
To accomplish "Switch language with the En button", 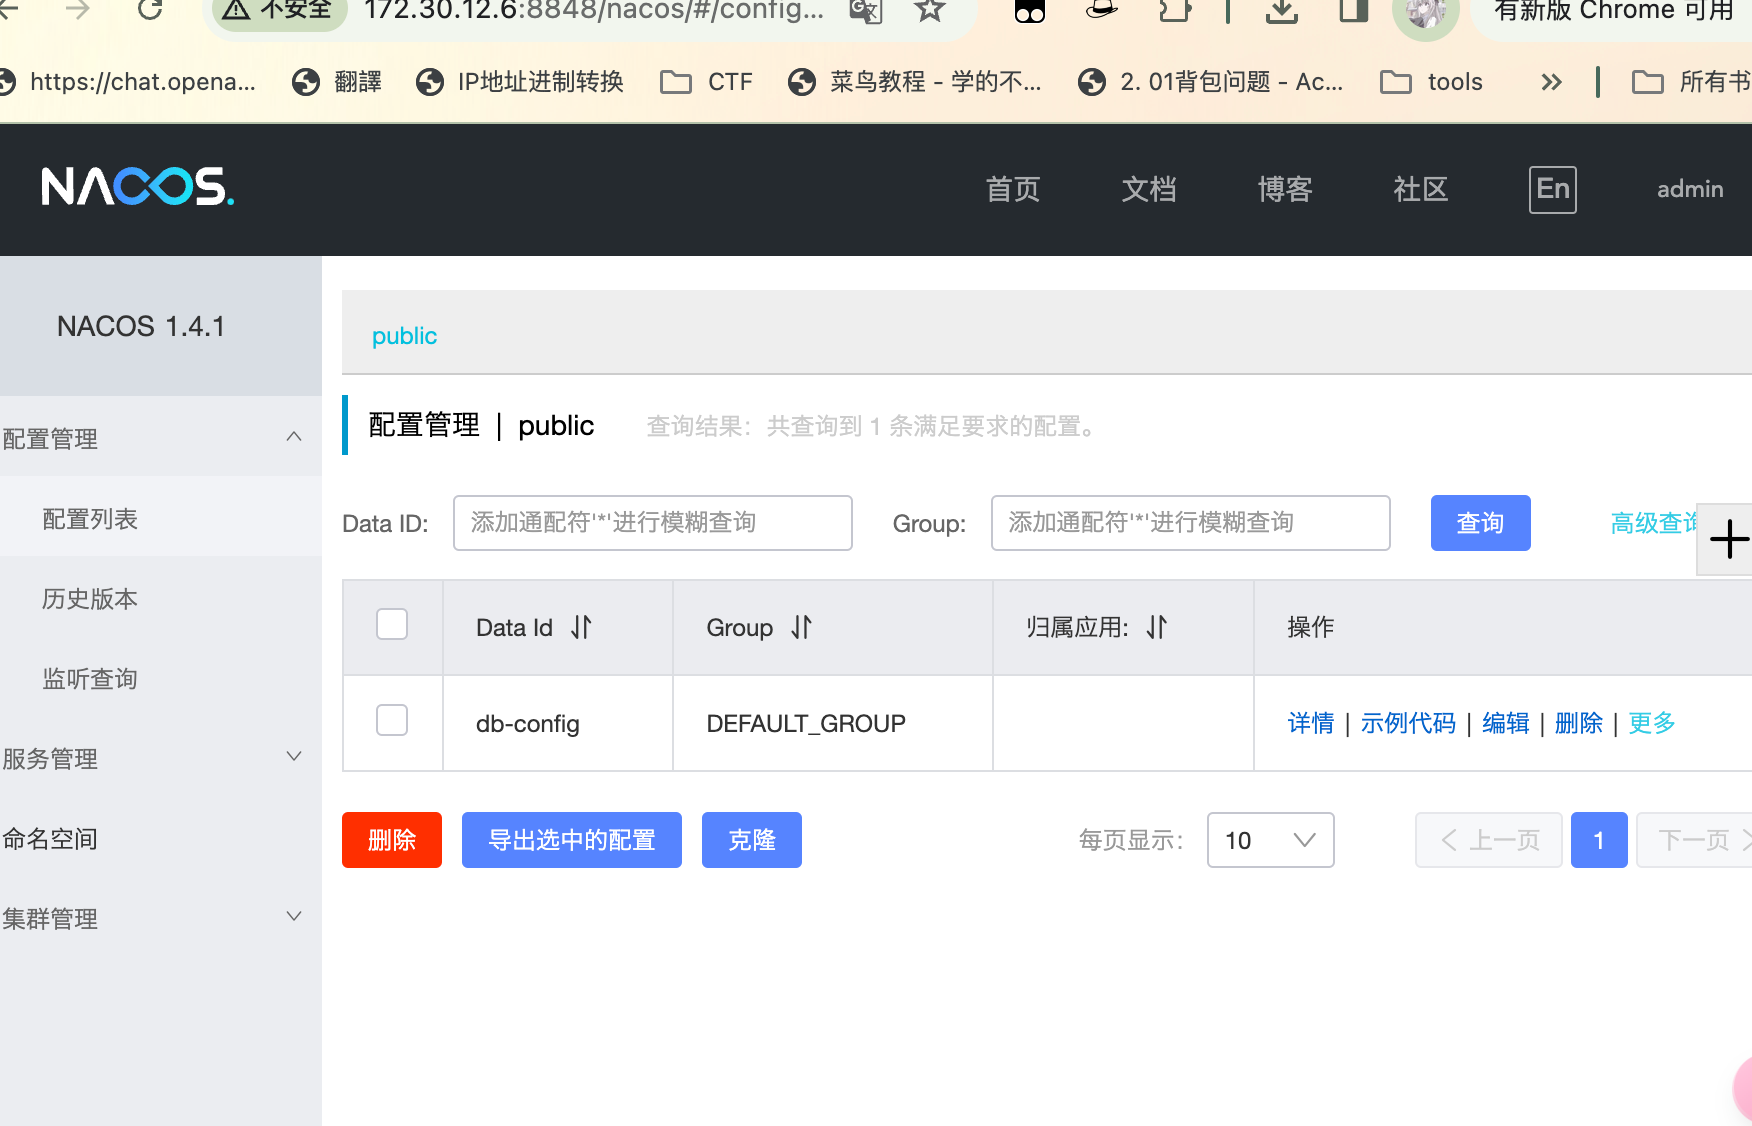I will 1552,189.
